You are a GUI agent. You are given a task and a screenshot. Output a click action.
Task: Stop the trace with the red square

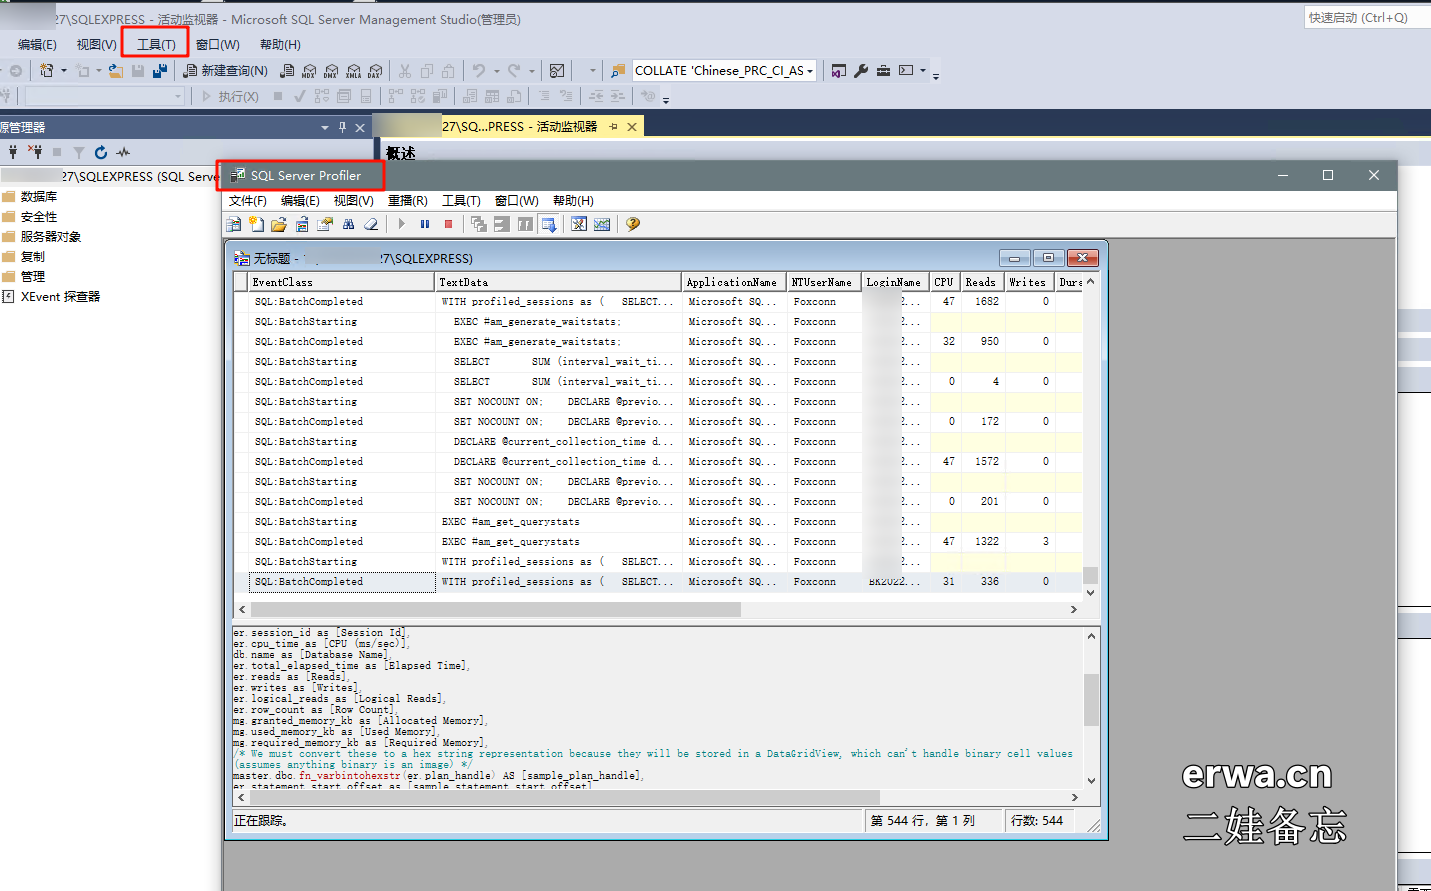(448, 224)
